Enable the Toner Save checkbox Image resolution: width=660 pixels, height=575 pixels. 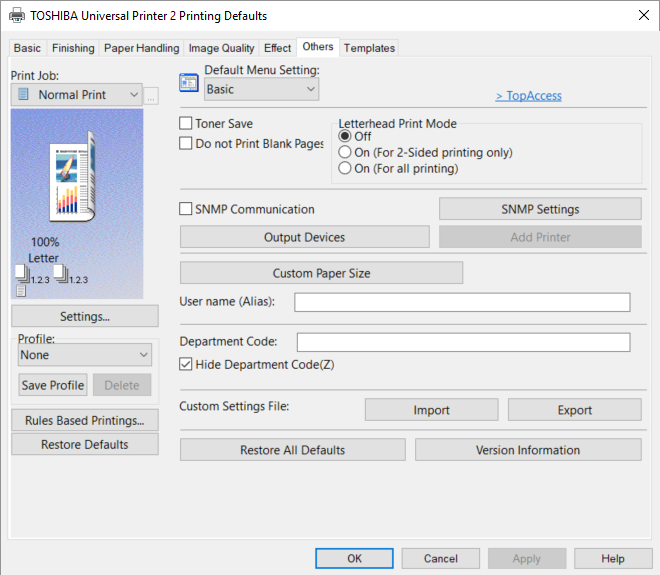click(x=186, y=124)
